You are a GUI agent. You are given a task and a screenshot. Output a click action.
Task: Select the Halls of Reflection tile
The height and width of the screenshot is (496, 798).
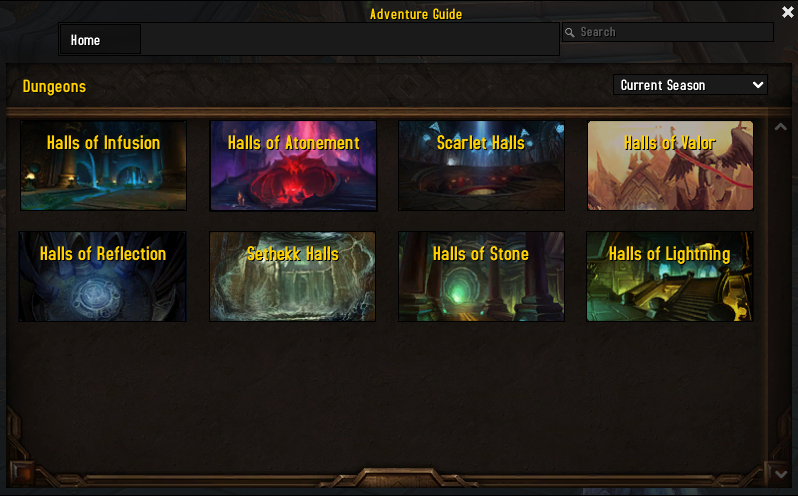(103, 276)
